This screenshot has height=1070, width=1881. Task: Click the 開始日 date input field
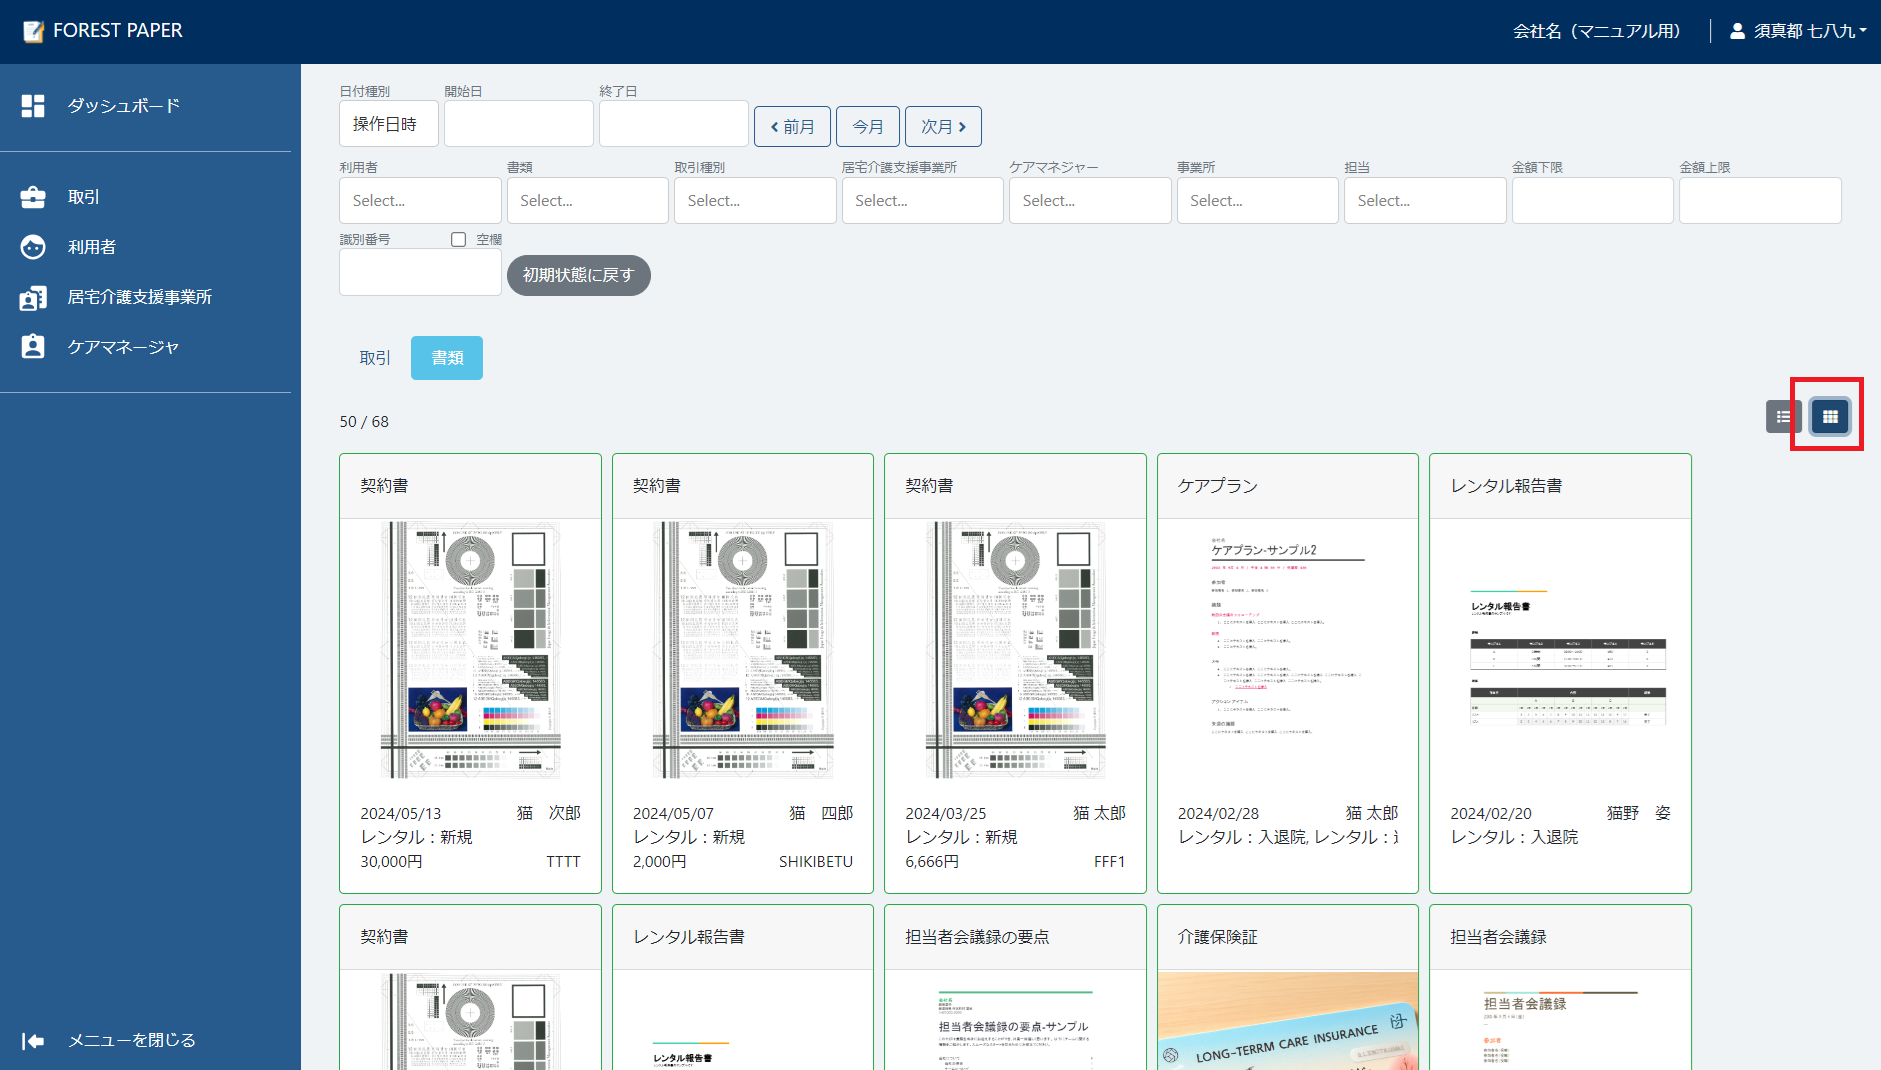click(519, 124)
